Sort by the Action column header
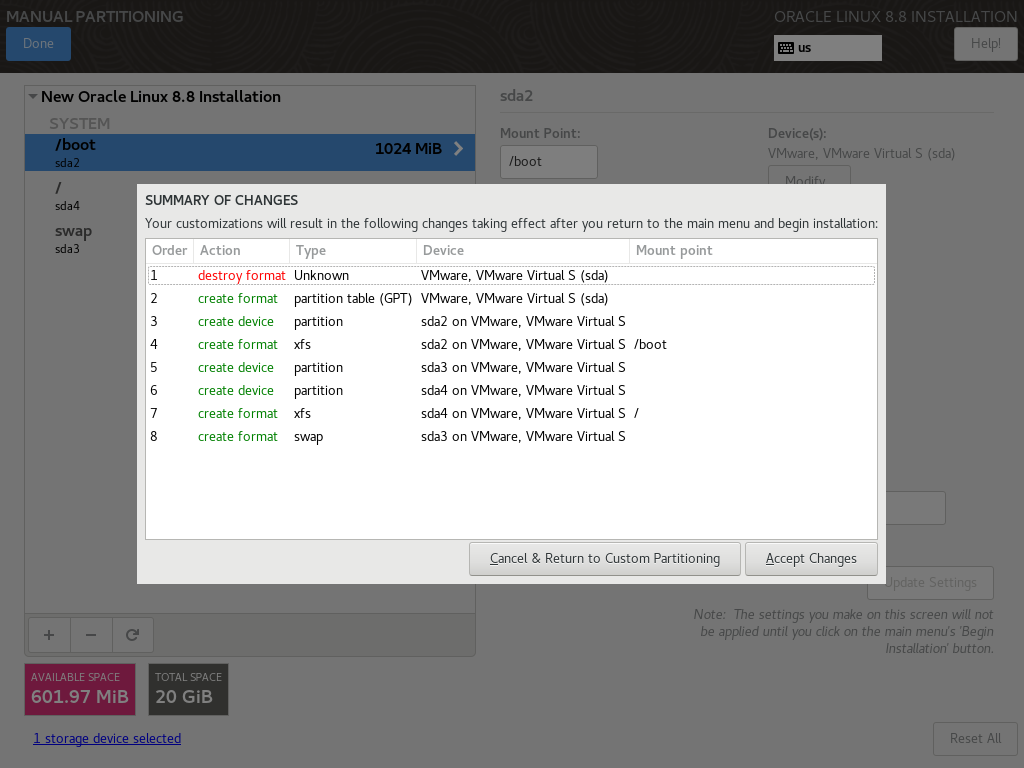 coord(241,251)
